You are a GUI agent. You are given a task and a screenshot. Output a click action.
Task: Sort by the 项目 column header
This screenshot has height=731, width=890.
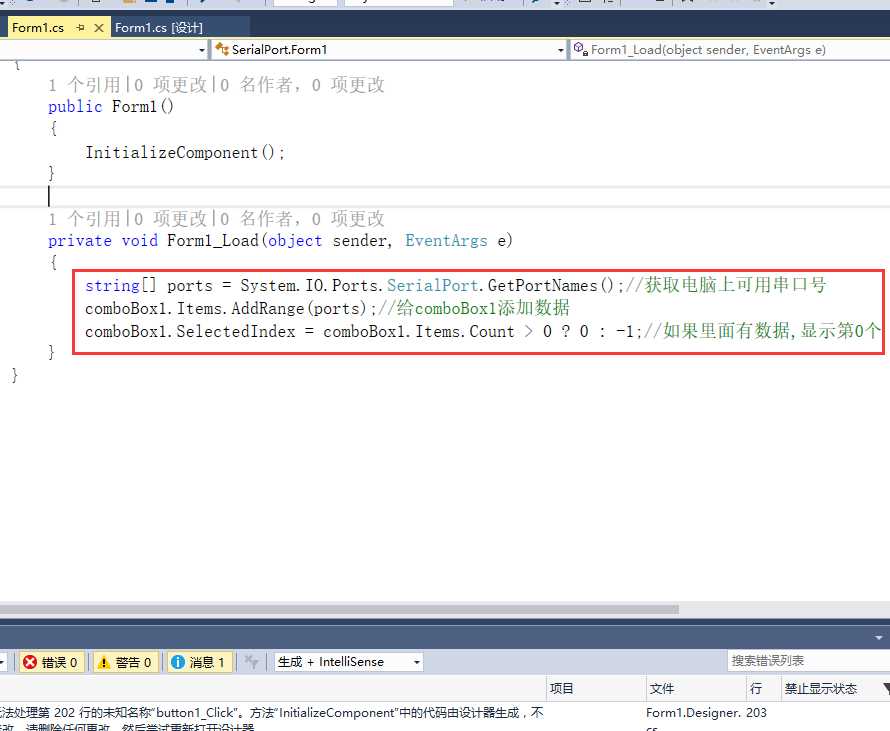595,688
